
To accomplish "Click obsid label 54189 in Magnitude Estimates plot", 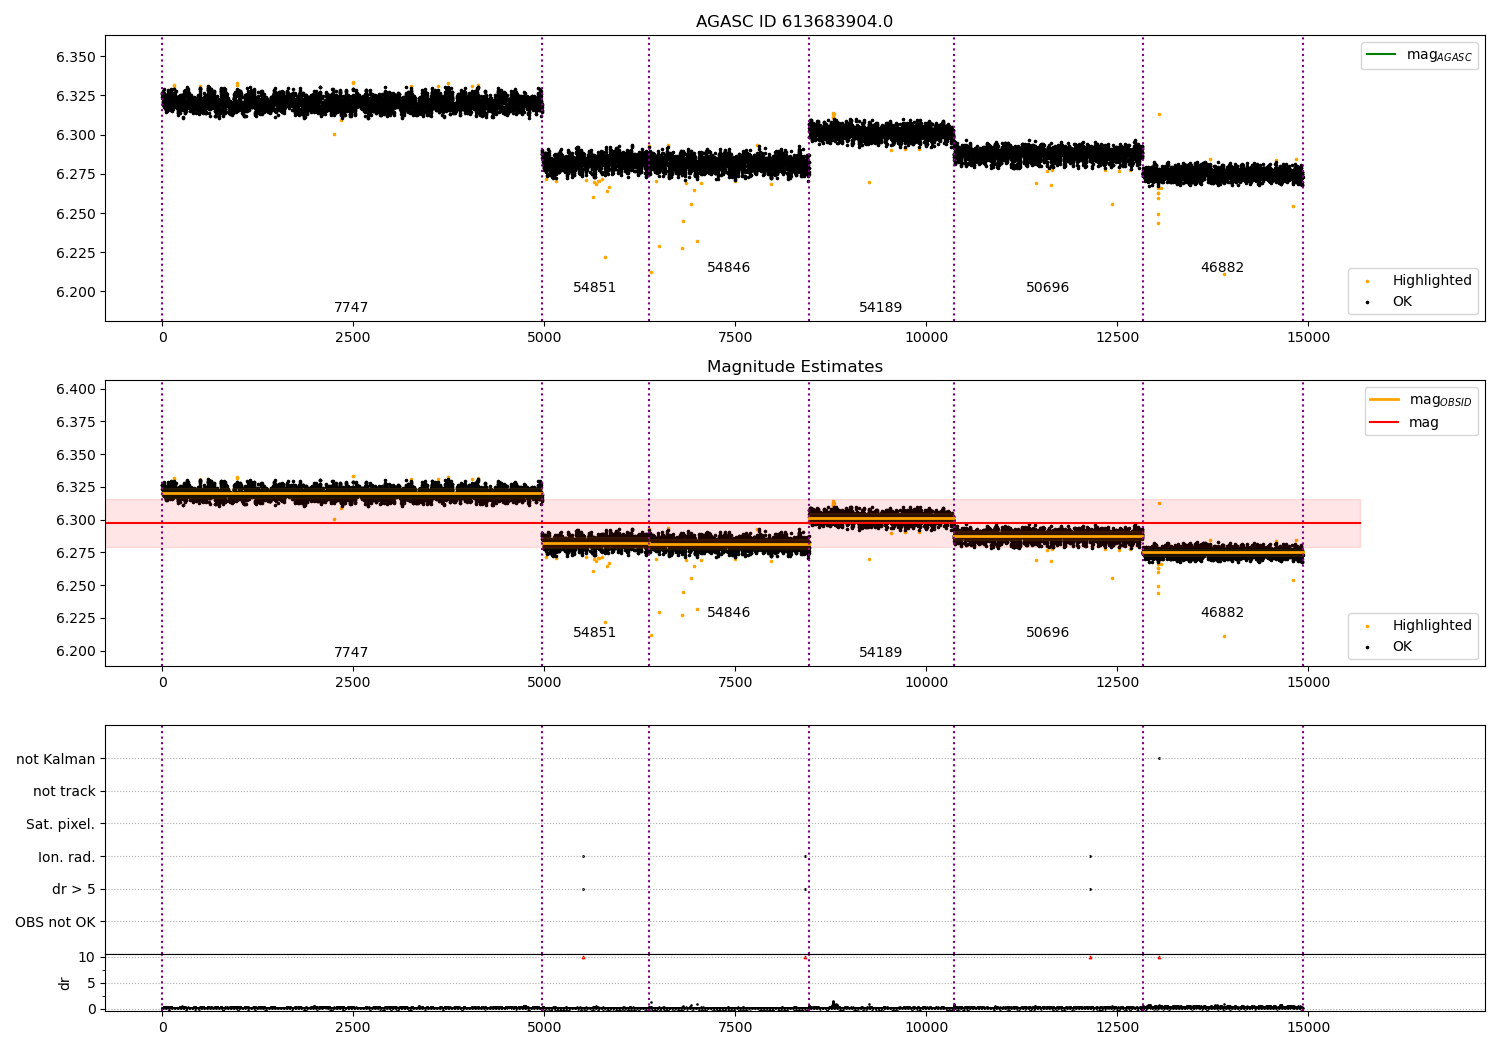I will [x=880, y=653].
